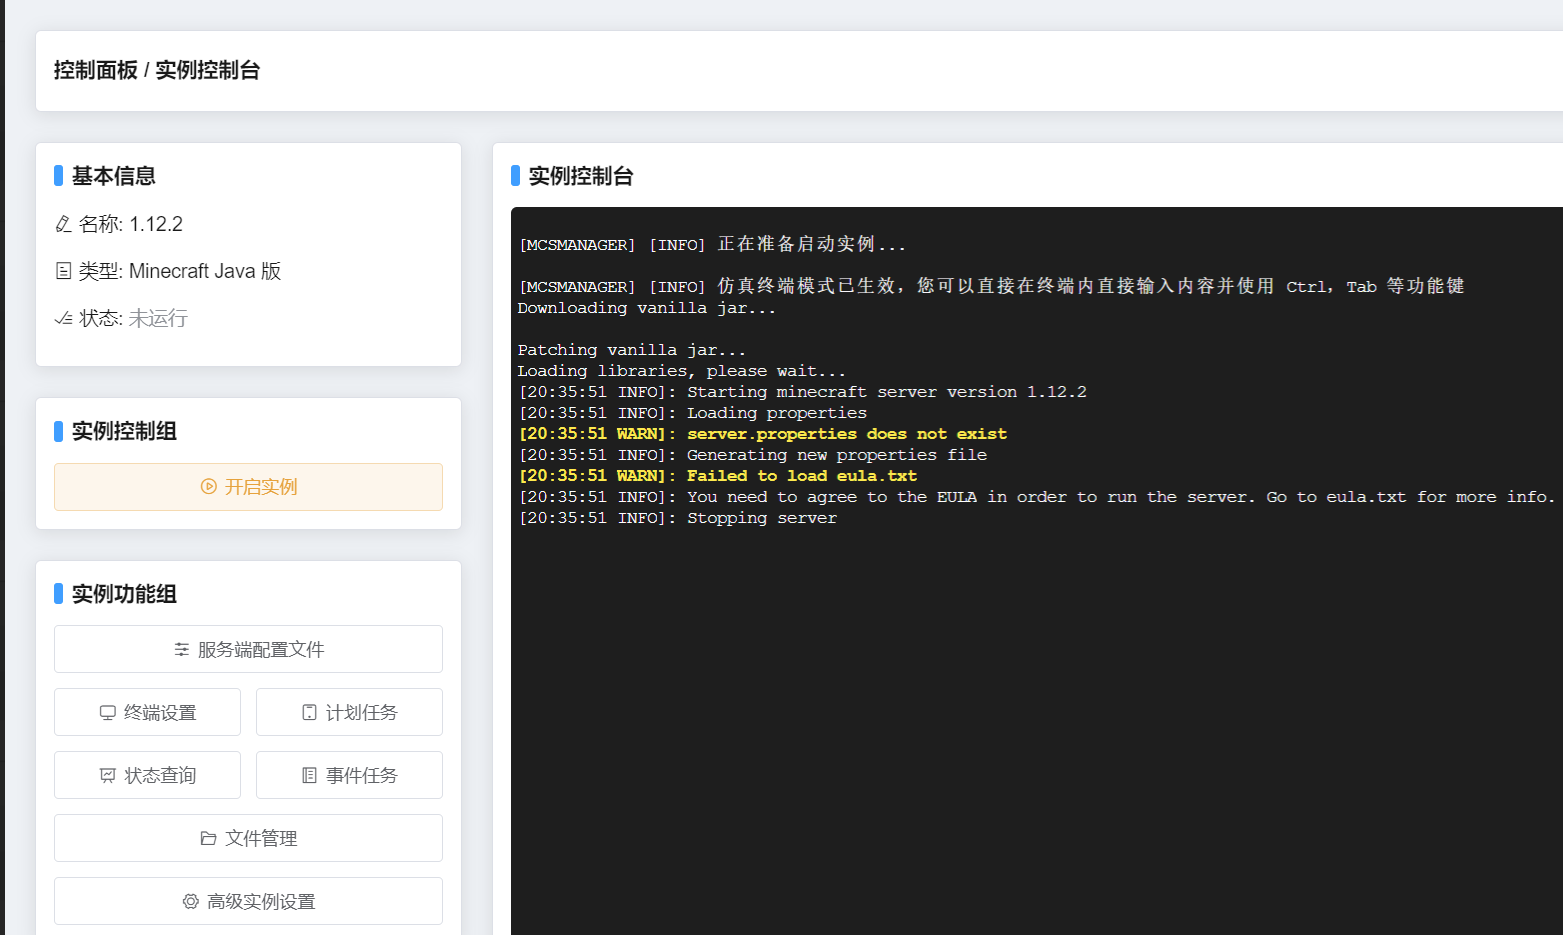This screenshot has height=935, width=1563.
Task: Click the 实例功能组 panel heading
Action: point(124,594)
